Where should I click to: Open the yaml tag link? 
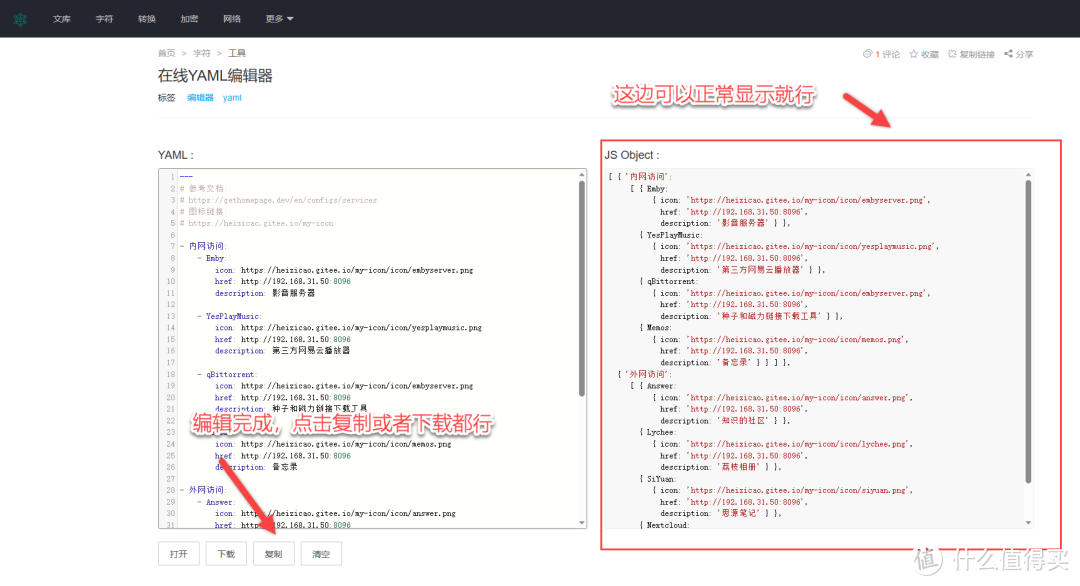click(x=232, y=98)
